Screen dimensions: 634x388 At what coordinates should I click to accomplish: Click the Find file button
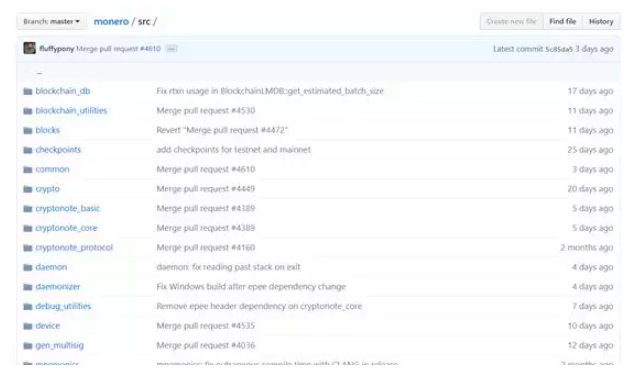tap(562, 21)
